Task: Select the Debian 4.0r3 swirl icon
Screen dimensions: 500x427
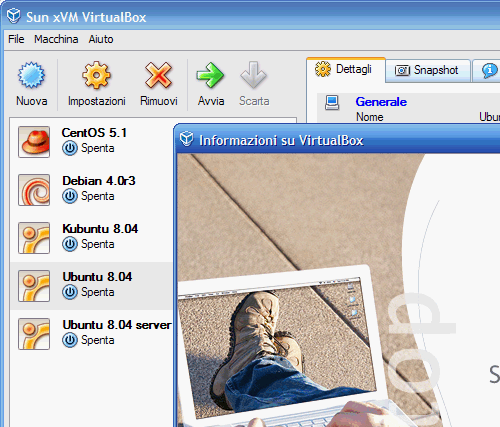Action: 34,190
